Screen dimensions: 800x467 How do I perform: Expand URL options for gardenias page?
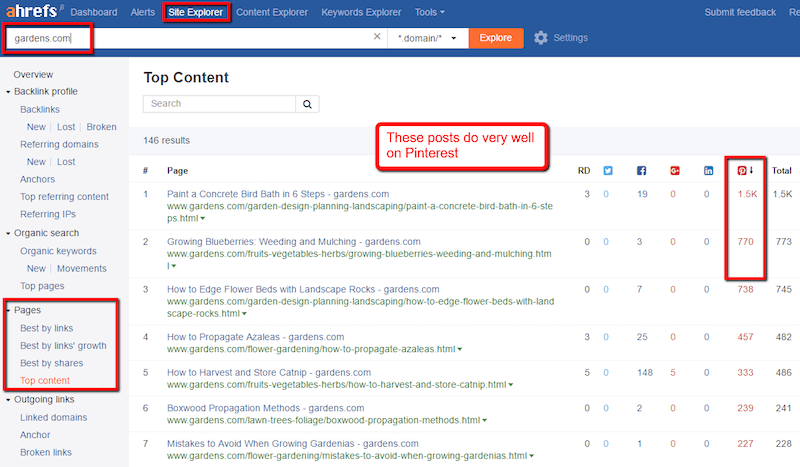point(531,456)
